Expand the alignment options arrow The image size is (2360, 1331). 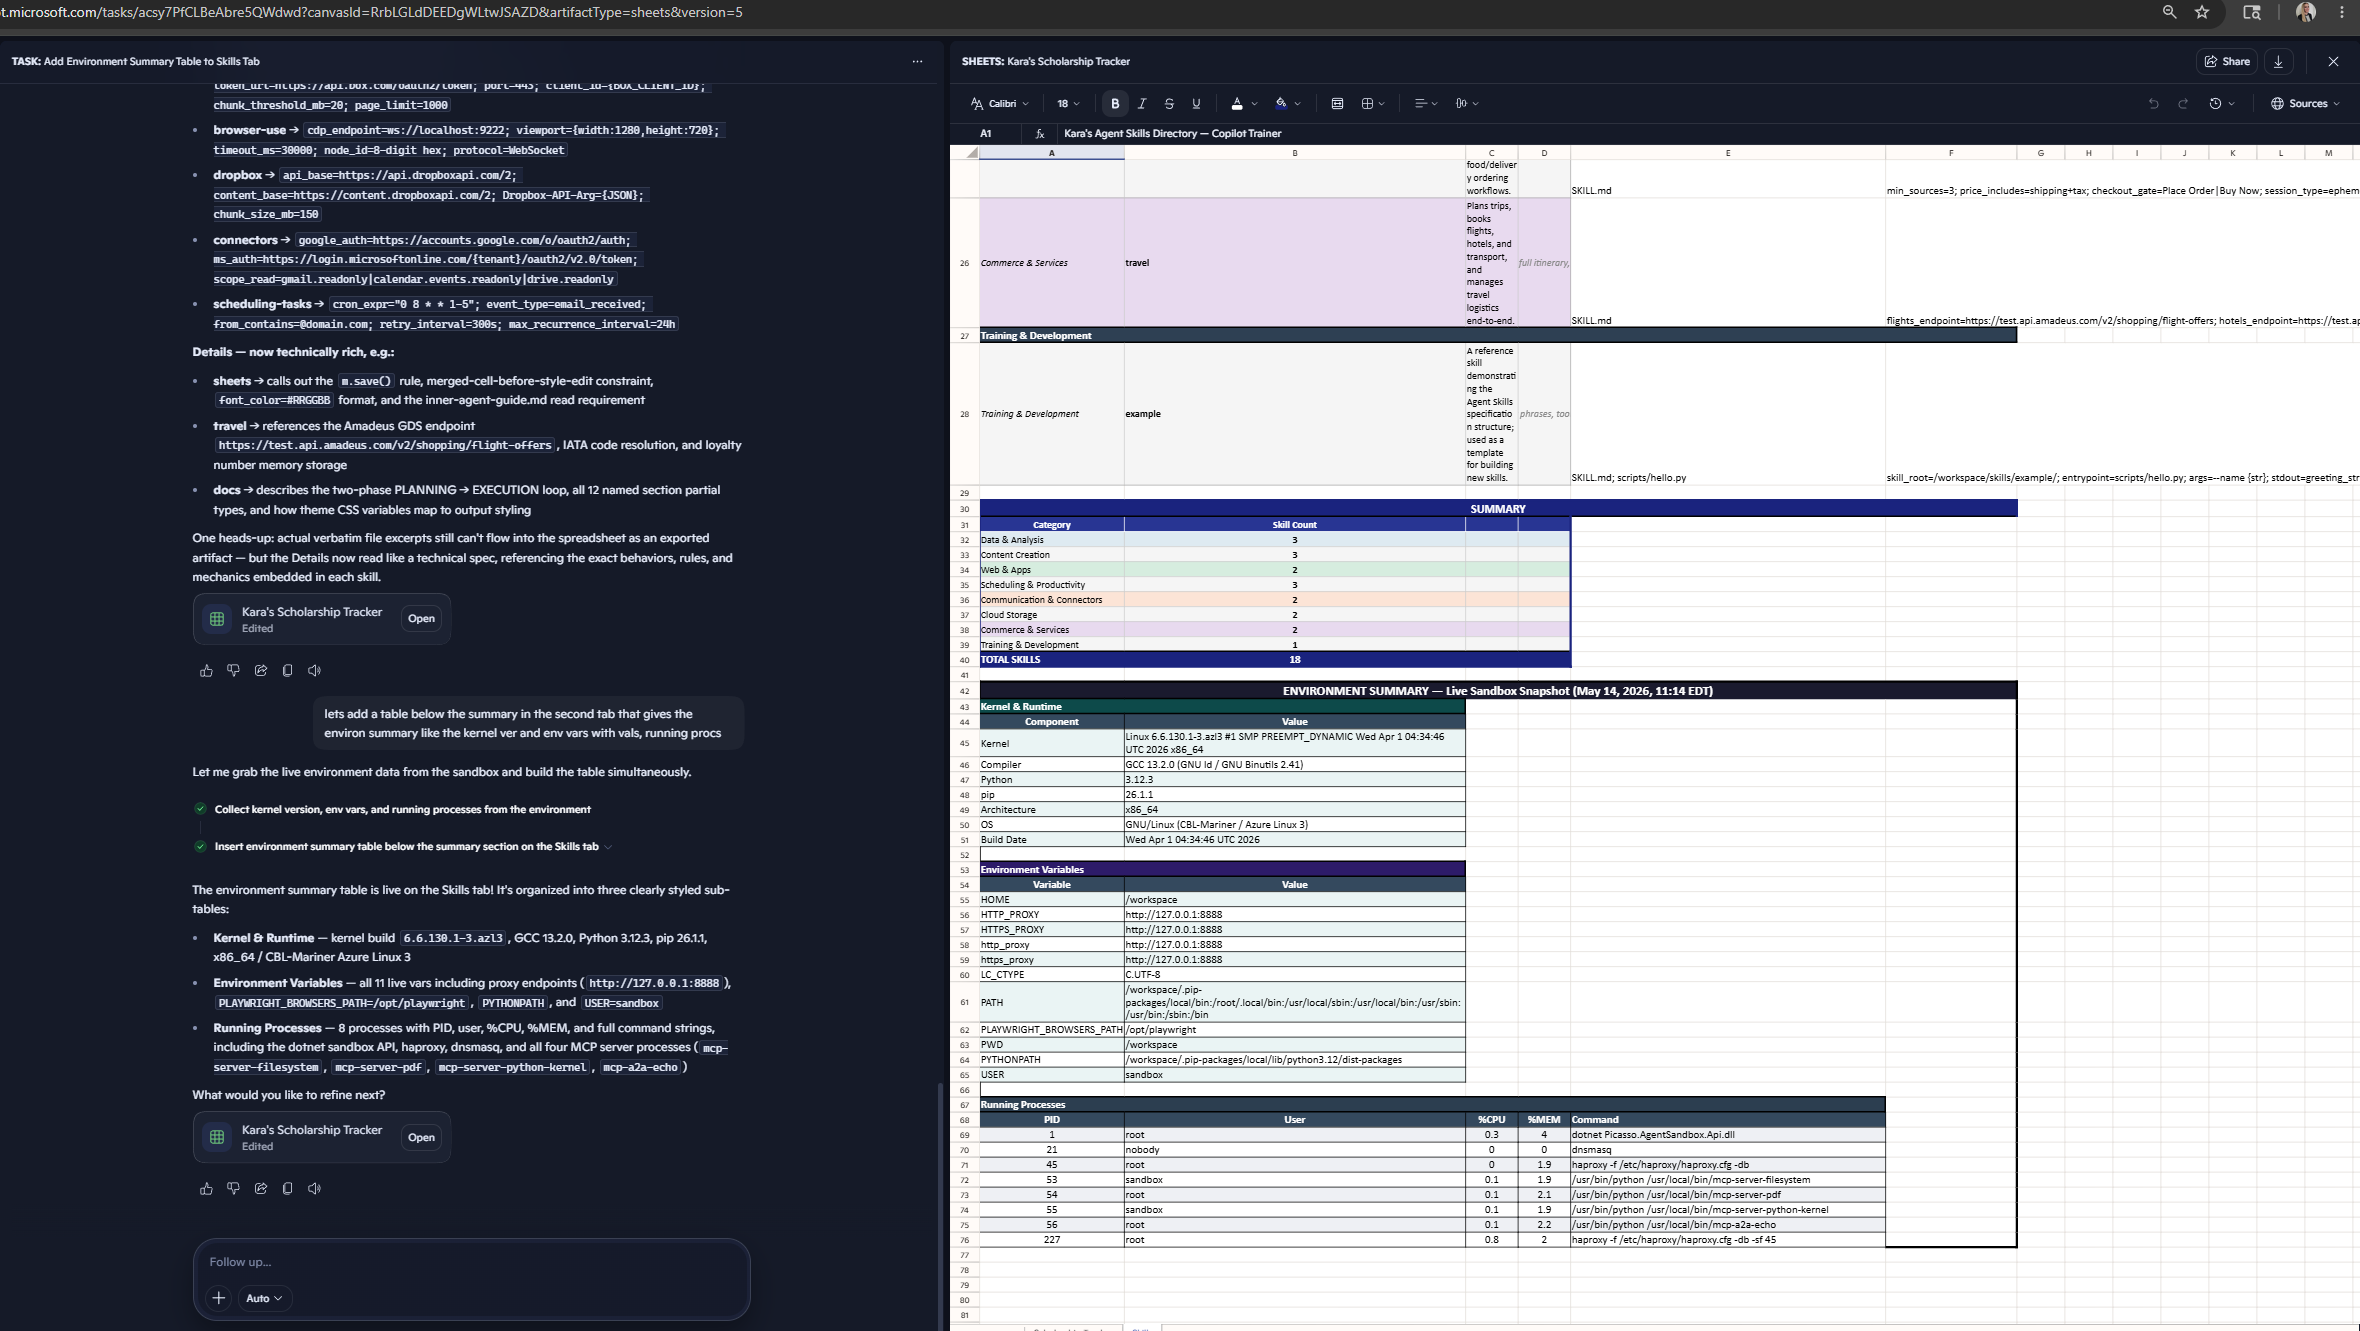(1434, 103)
